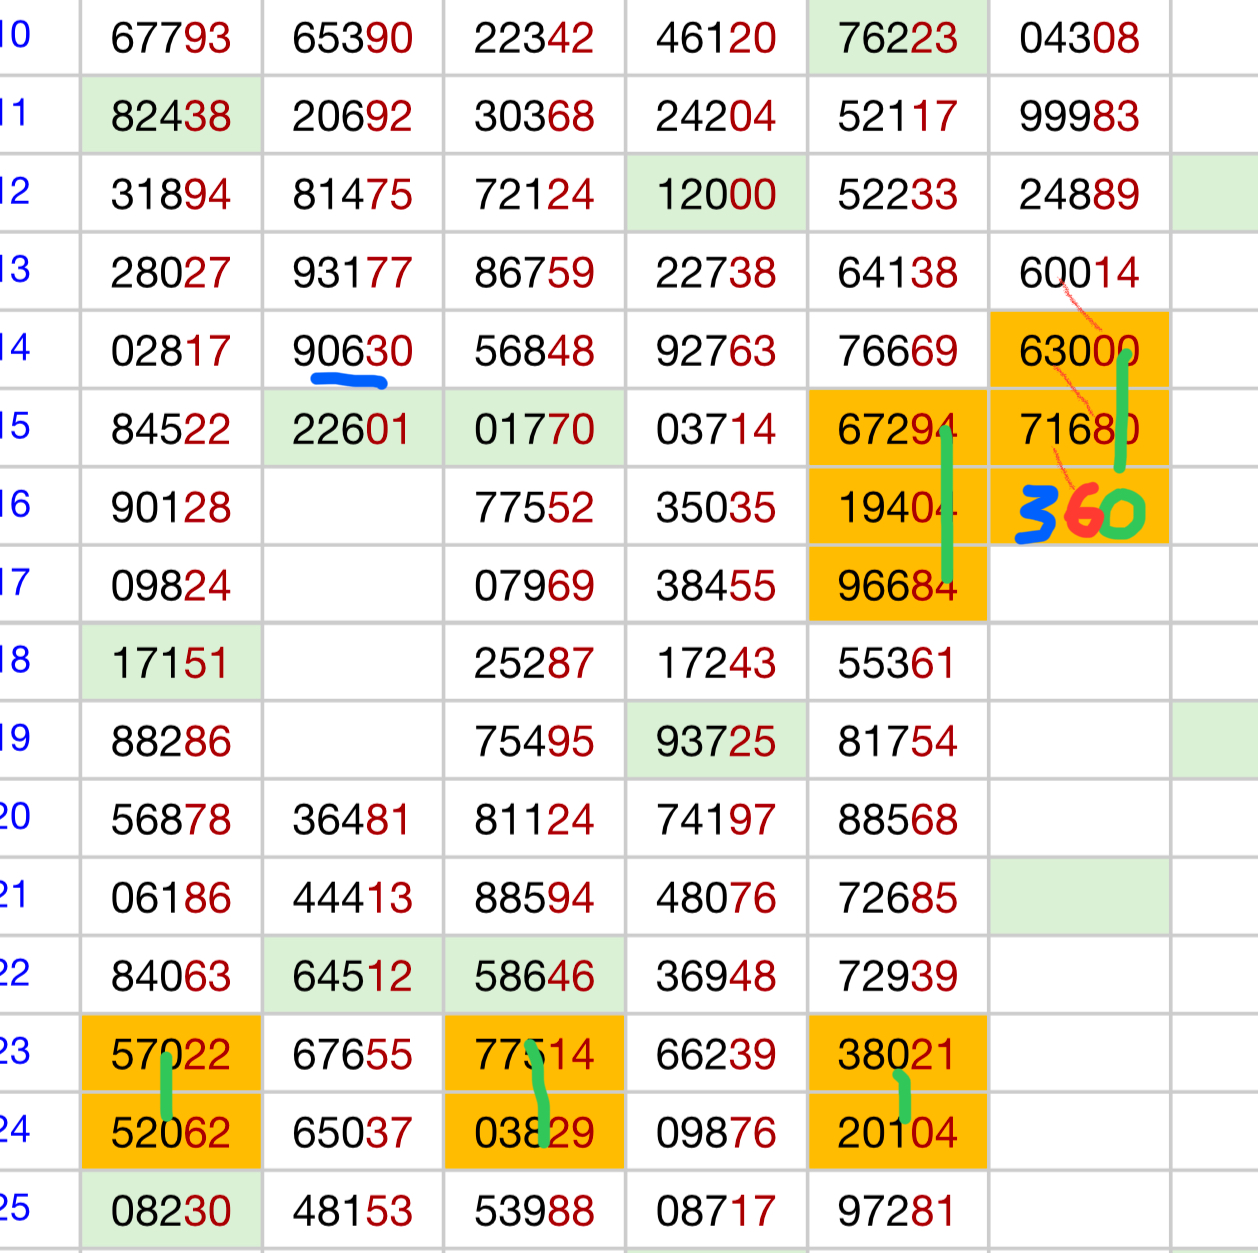Click the 88286 cell
Screen dimensions: 1258x1253
pos(171,741)
